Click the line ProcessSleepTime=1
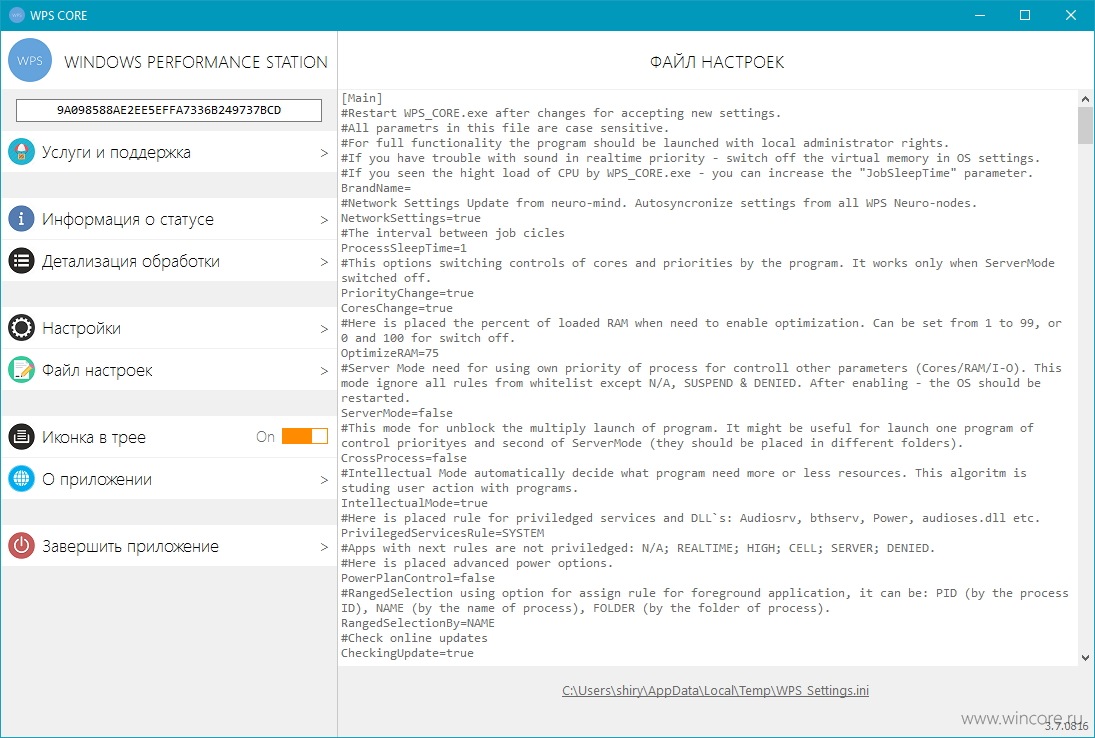Screen dimensions: 1095x738 click(404, 248)
